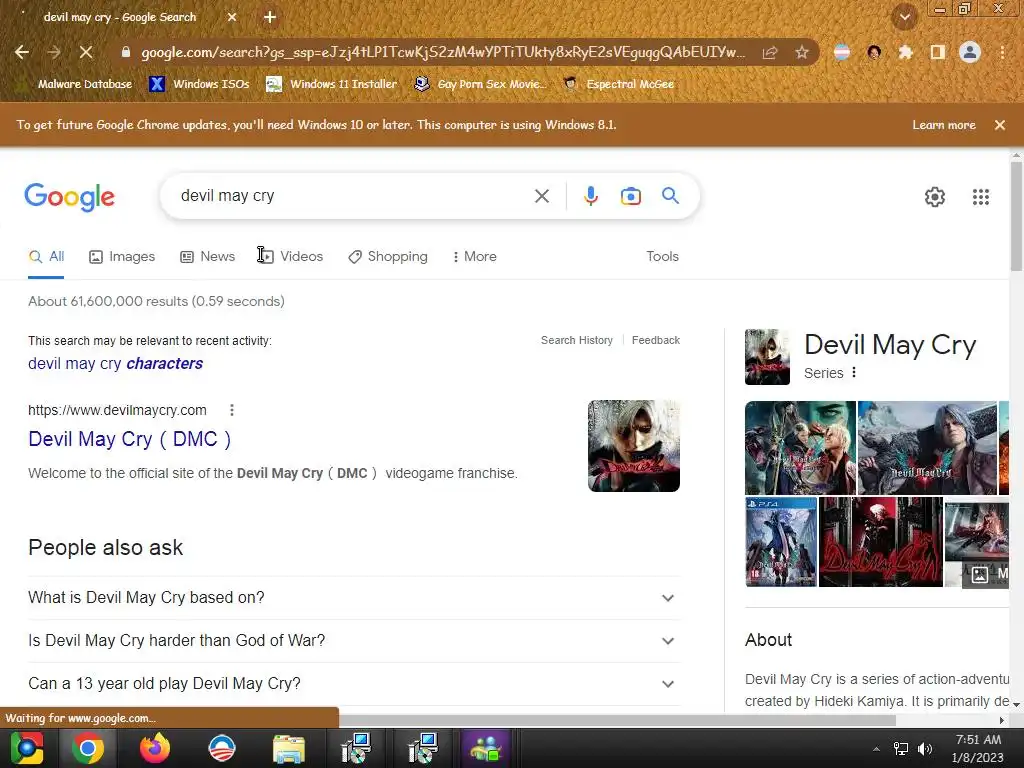
Task: Bookmark this page with the star icon
Action: [x=802, y=52]
